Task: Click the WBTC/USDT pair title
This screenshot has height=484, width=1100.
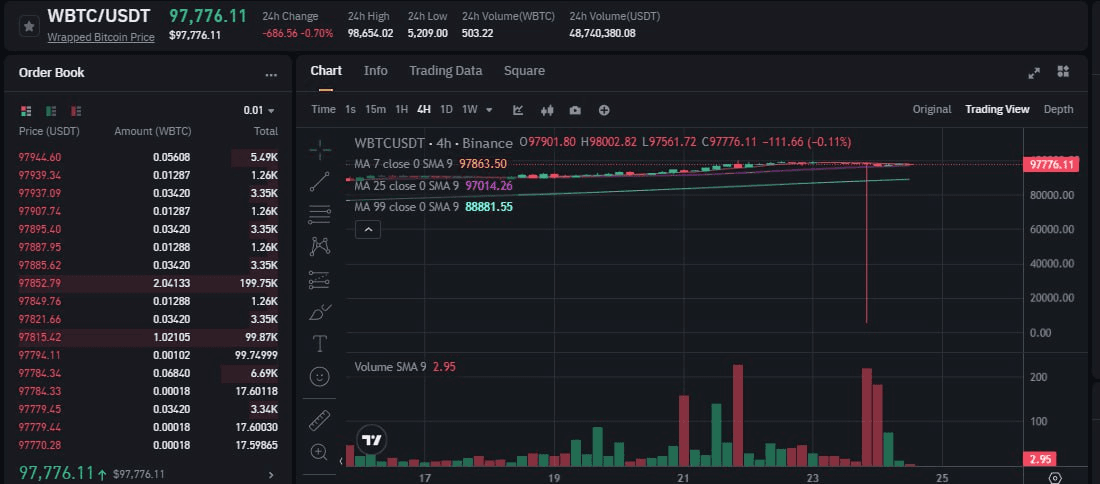Action: click(98, 16)
